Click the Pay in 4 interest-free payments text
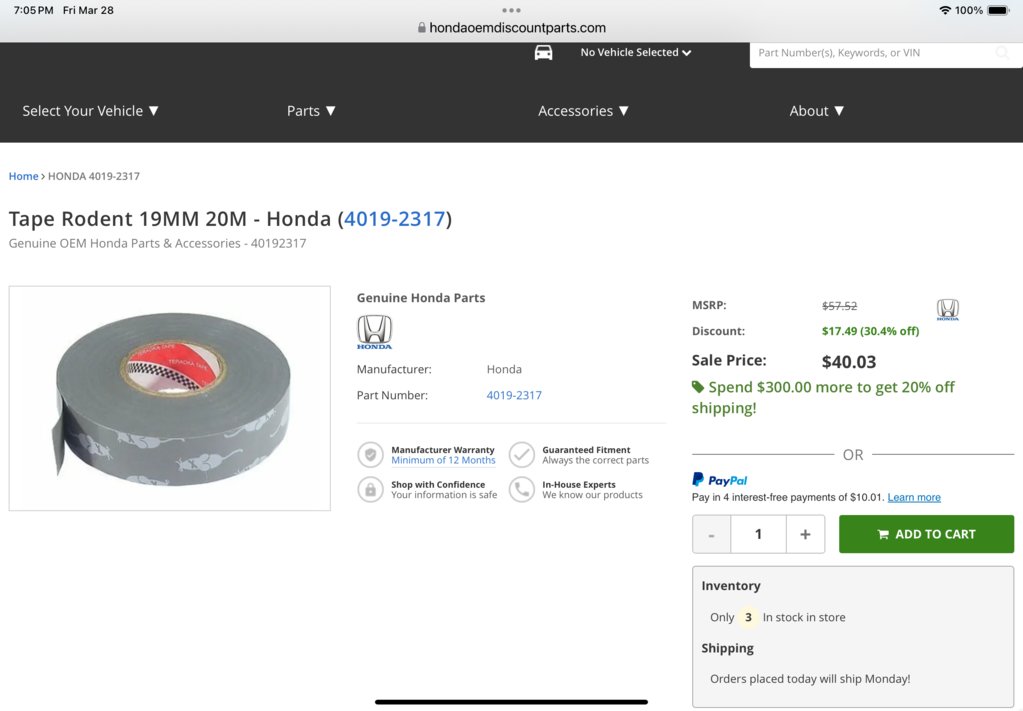The width and height of the screenshot is (1023, 711). [x=788, y=497]
